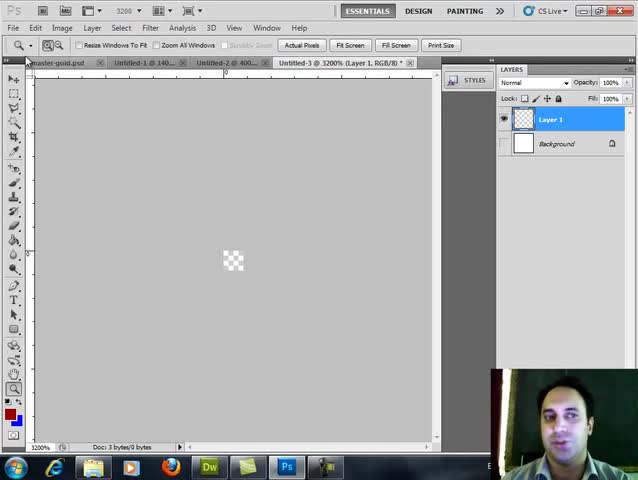Screen dimensions: 638x480
Task: Select the Rectangle shape tool
Action: (13, 329)
